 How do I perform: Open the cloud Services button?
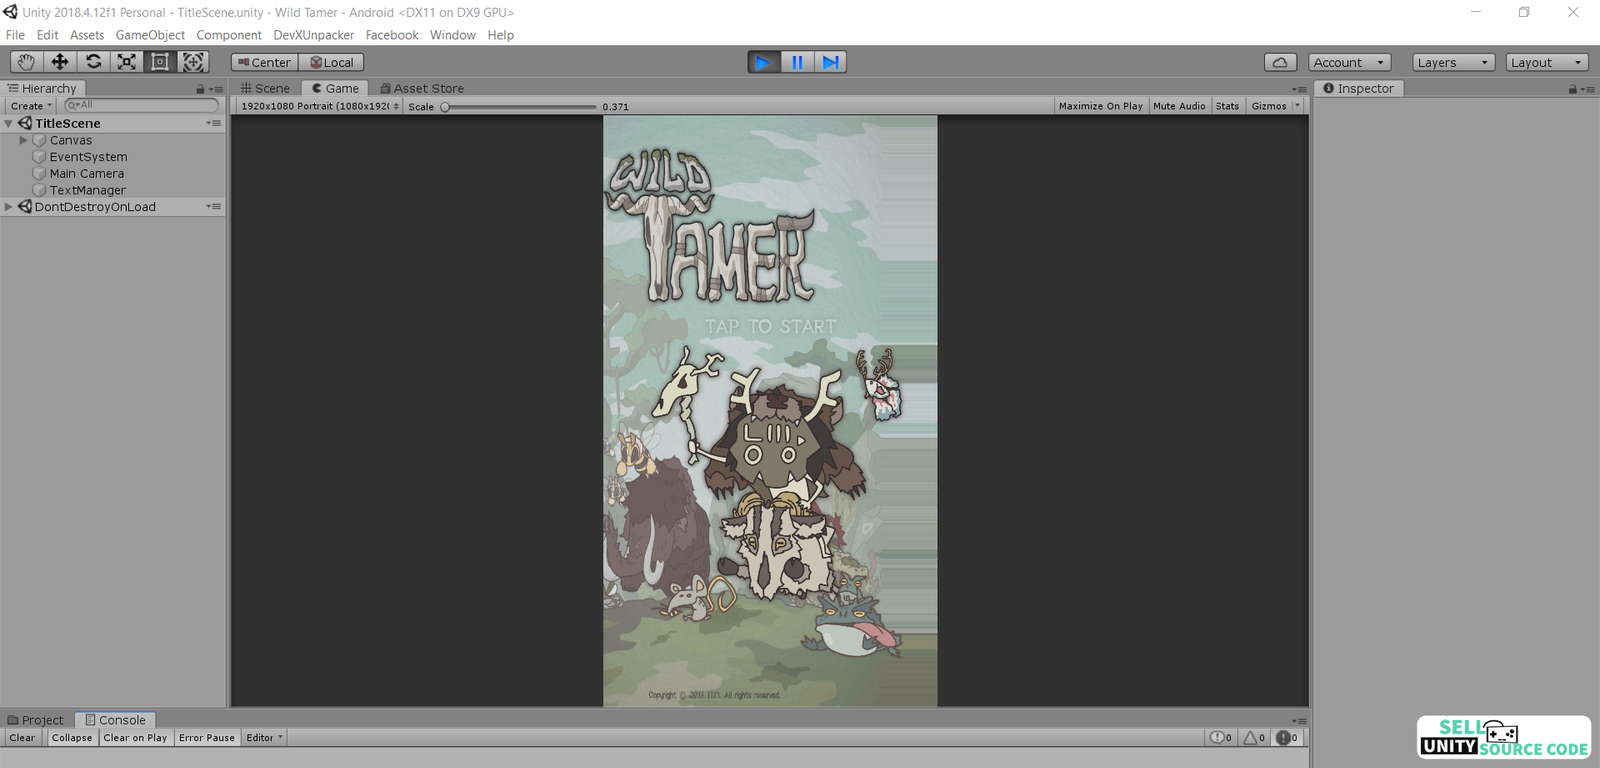pyautogui.click(x=1280, y=62)
